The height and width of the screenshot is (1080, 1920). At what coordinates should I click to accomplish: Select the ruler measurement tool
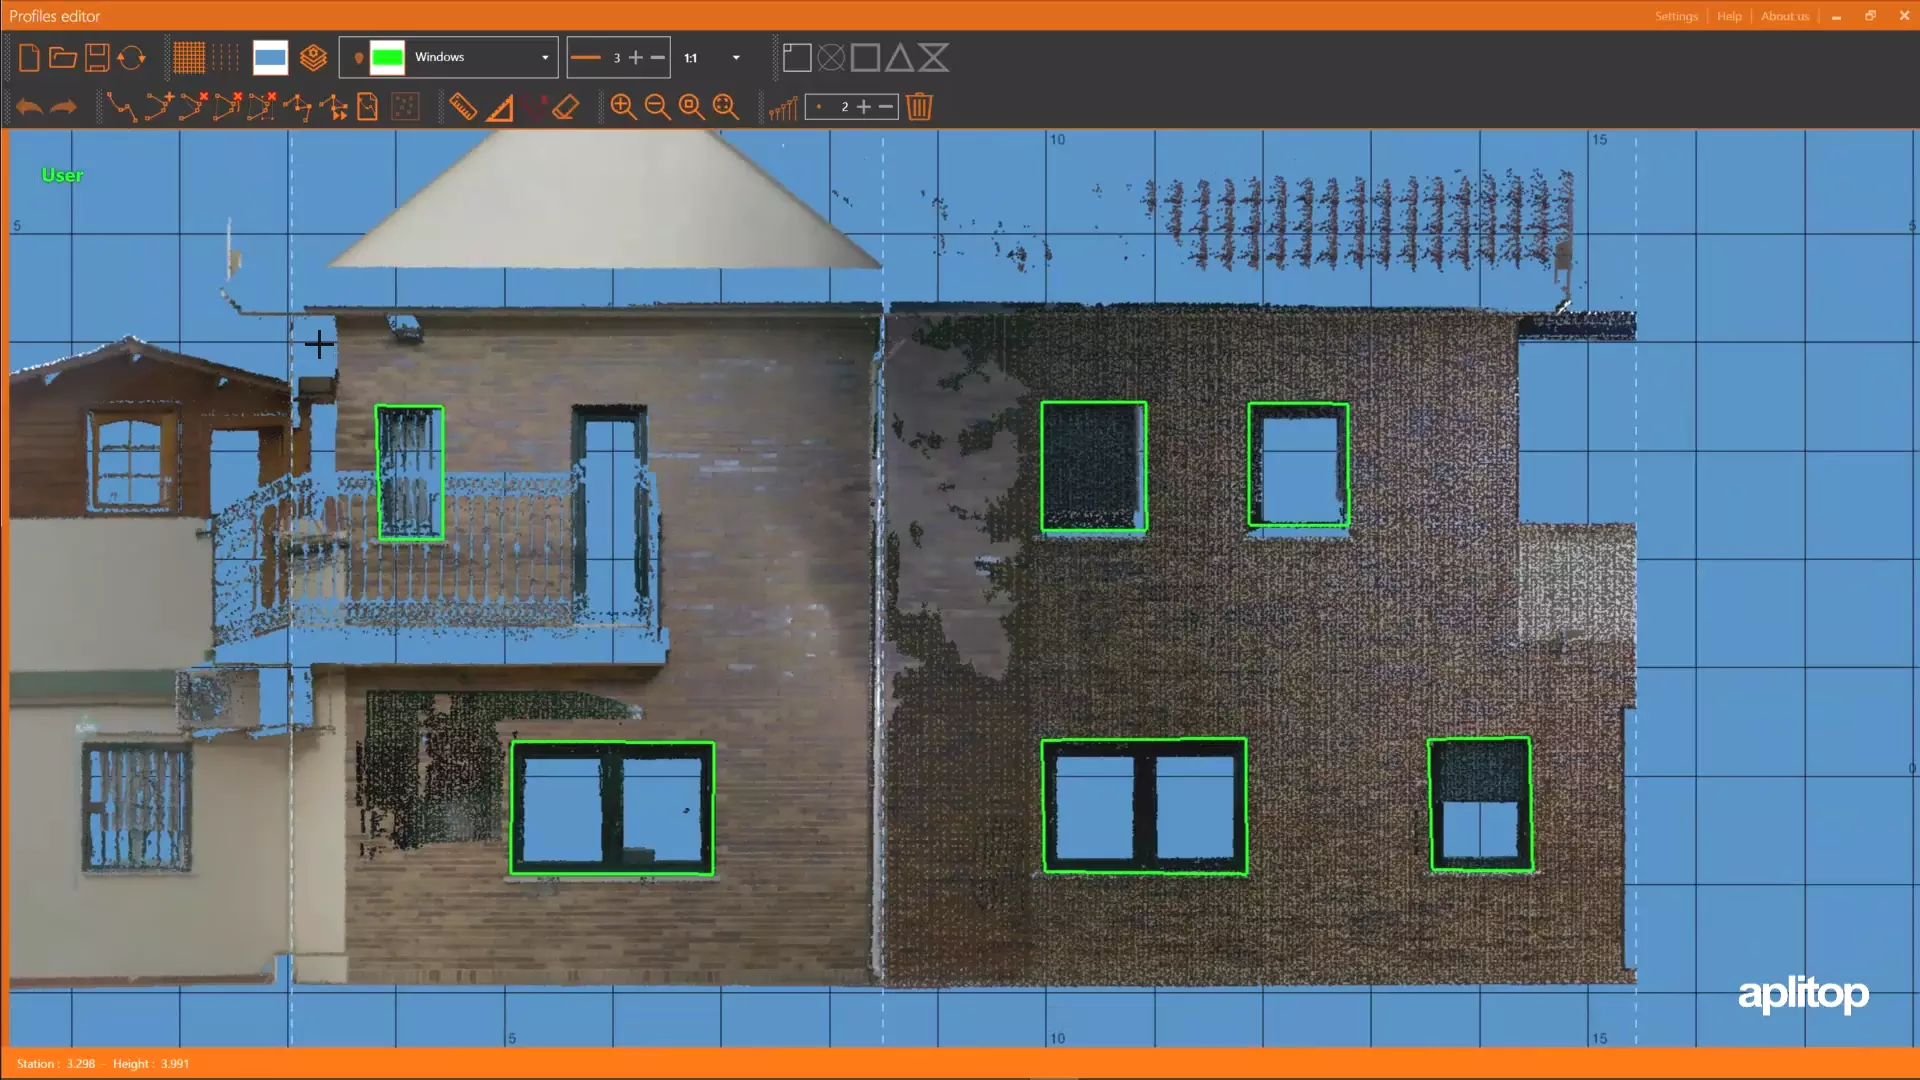point(462,107)
